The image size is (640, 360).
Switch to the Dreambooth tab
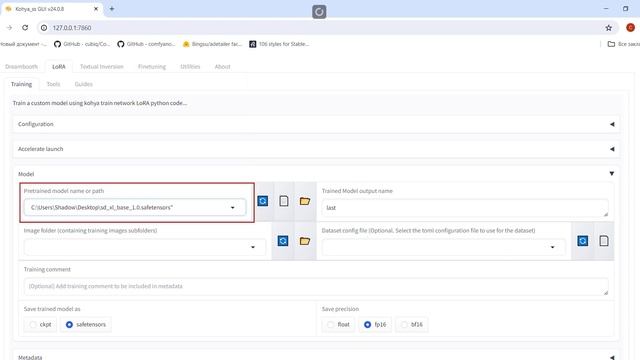coord(21,67)
